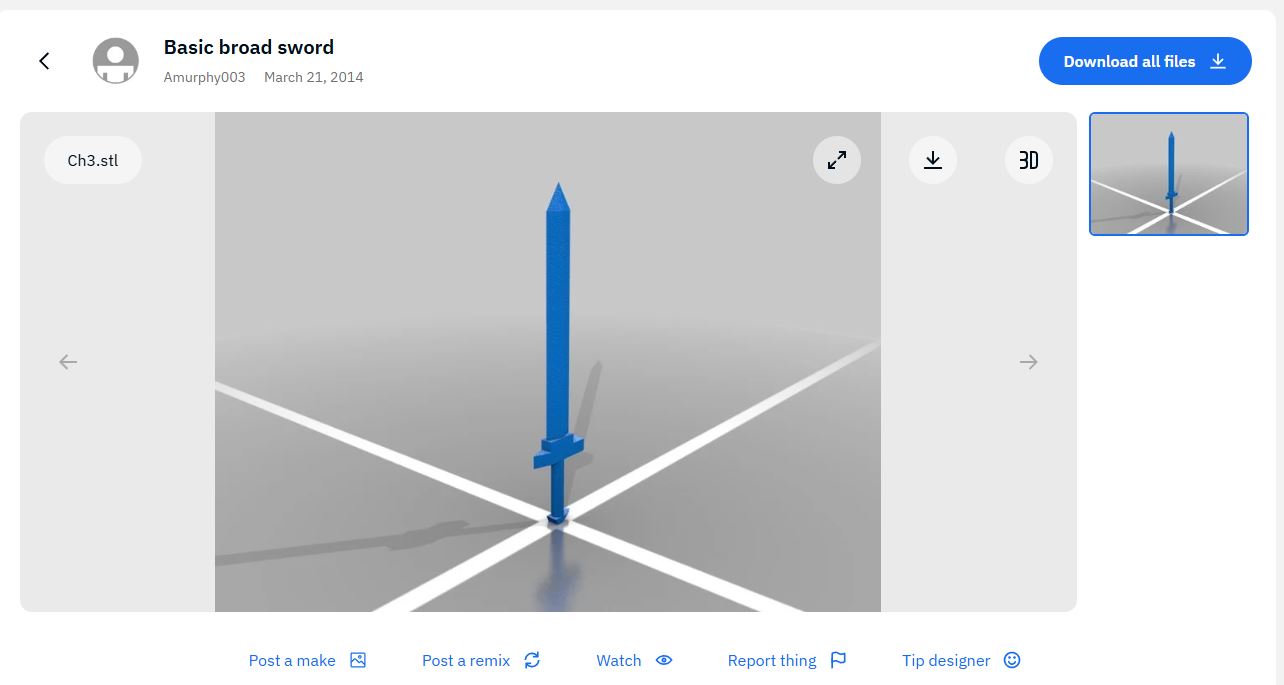
Task: Click the Post a make link
Action: pyautogui.click(x=292, y=660)
